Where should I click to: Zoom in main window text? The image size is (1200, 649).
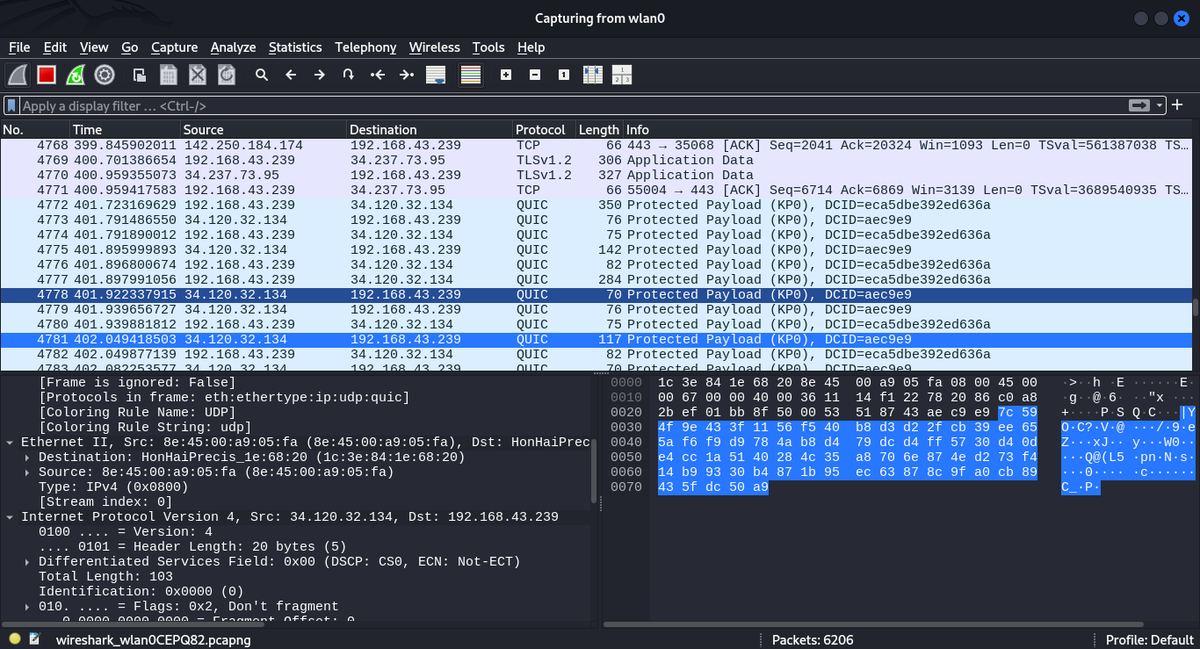pos(507,75)
